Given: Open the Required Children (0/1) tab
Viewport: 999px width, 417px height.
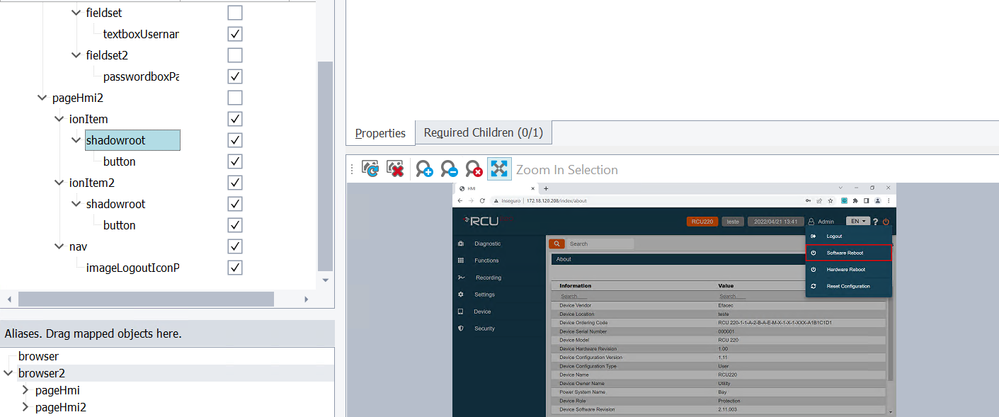Looking at the screenshot, I should coord(484,133).
